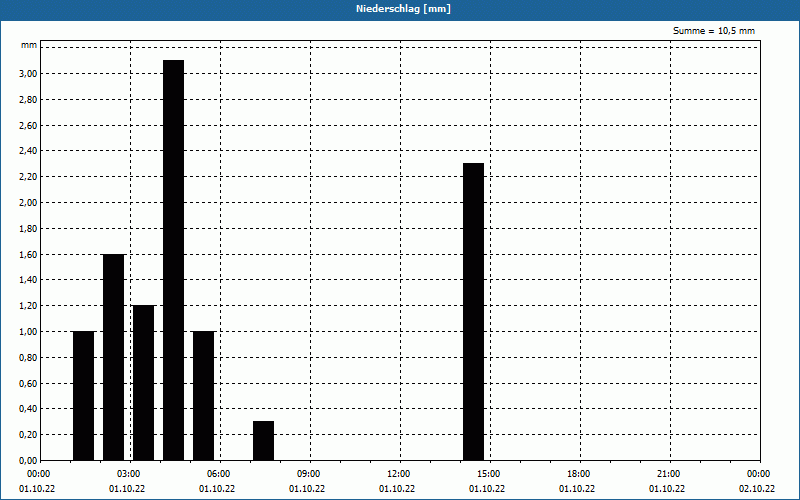800x500 pixels.
Task: Pick the 0,80 y-axis value
Action: (28, 358)
